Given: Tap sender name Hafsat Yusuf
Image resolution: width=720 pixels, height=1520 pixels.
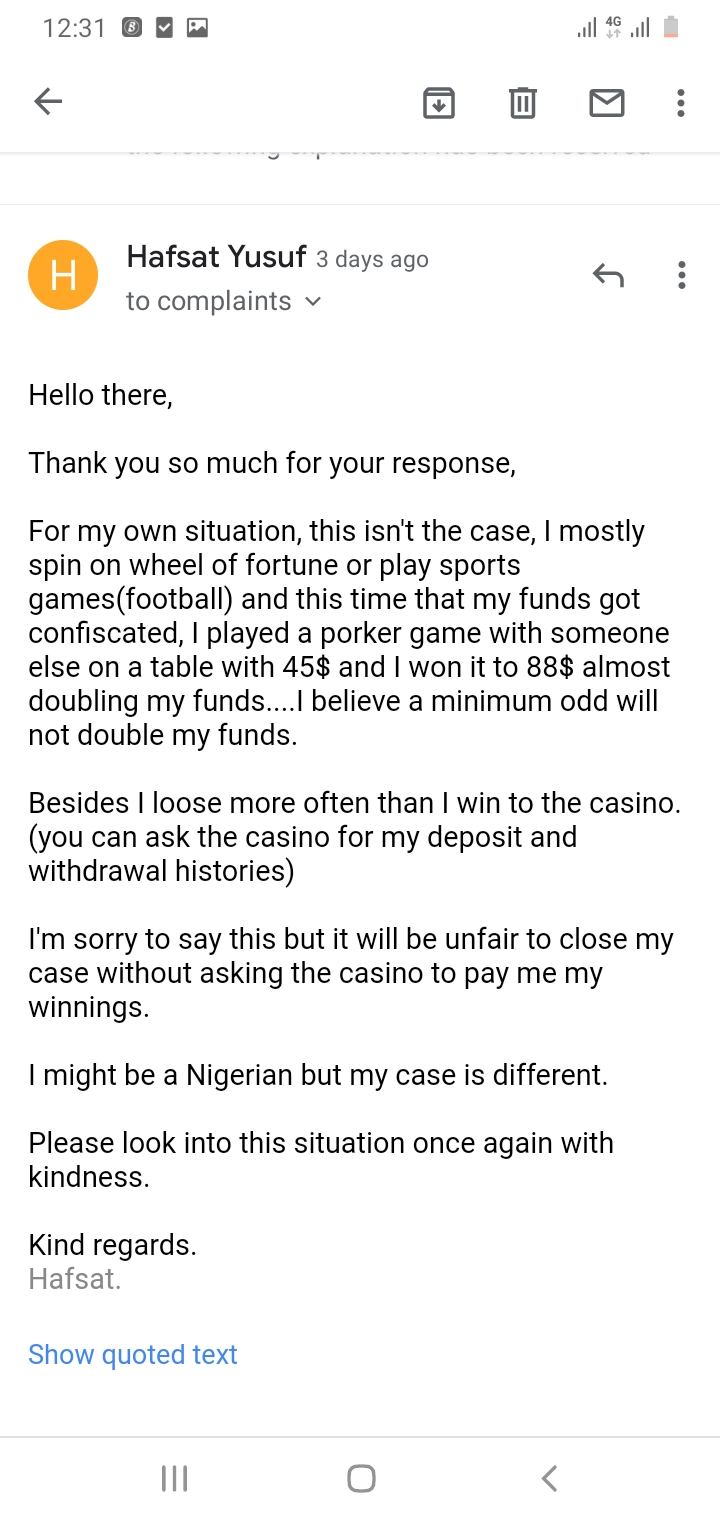Looking at the screenshot, I should click(216, 257).
